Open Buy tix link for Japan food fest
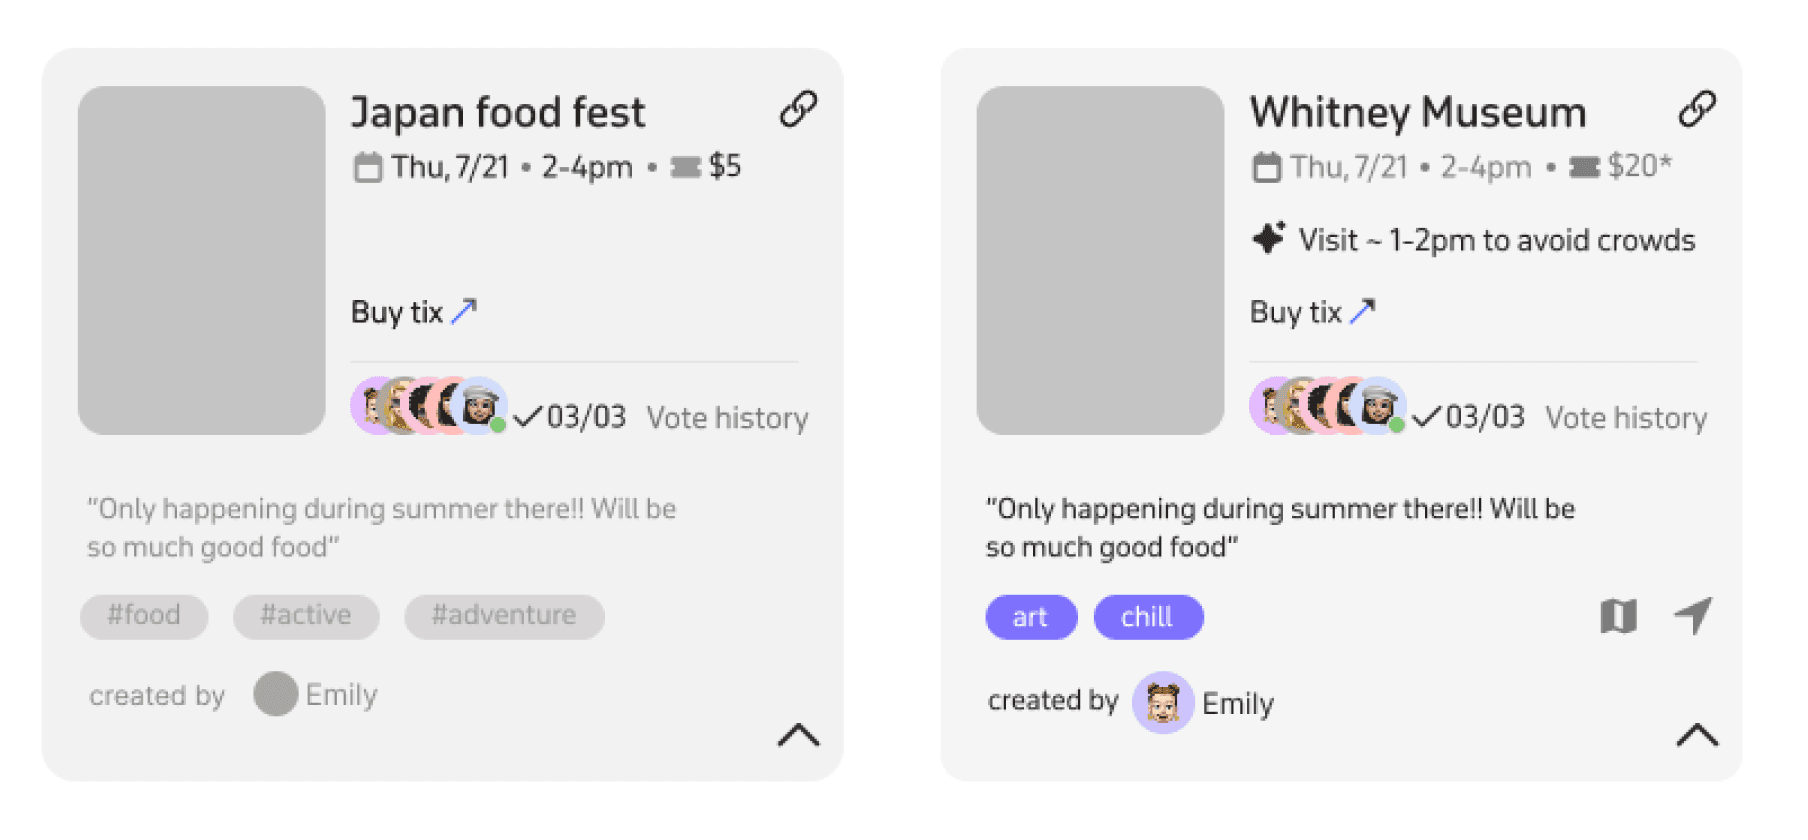 pyautogui.click(x=414, y=312)
